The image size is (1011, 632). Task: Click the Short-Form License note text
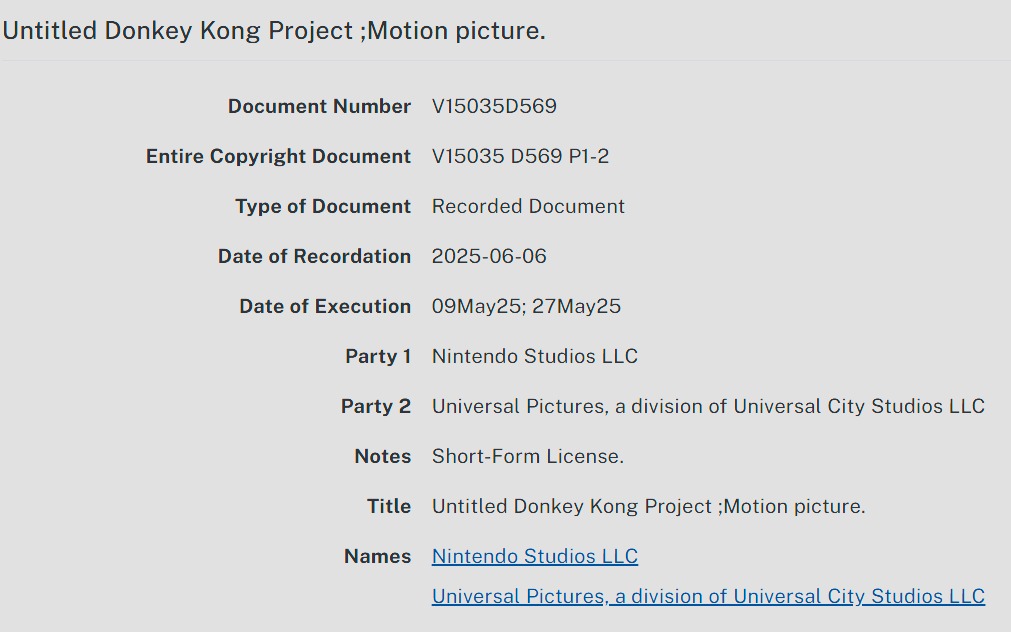(527, 456)
